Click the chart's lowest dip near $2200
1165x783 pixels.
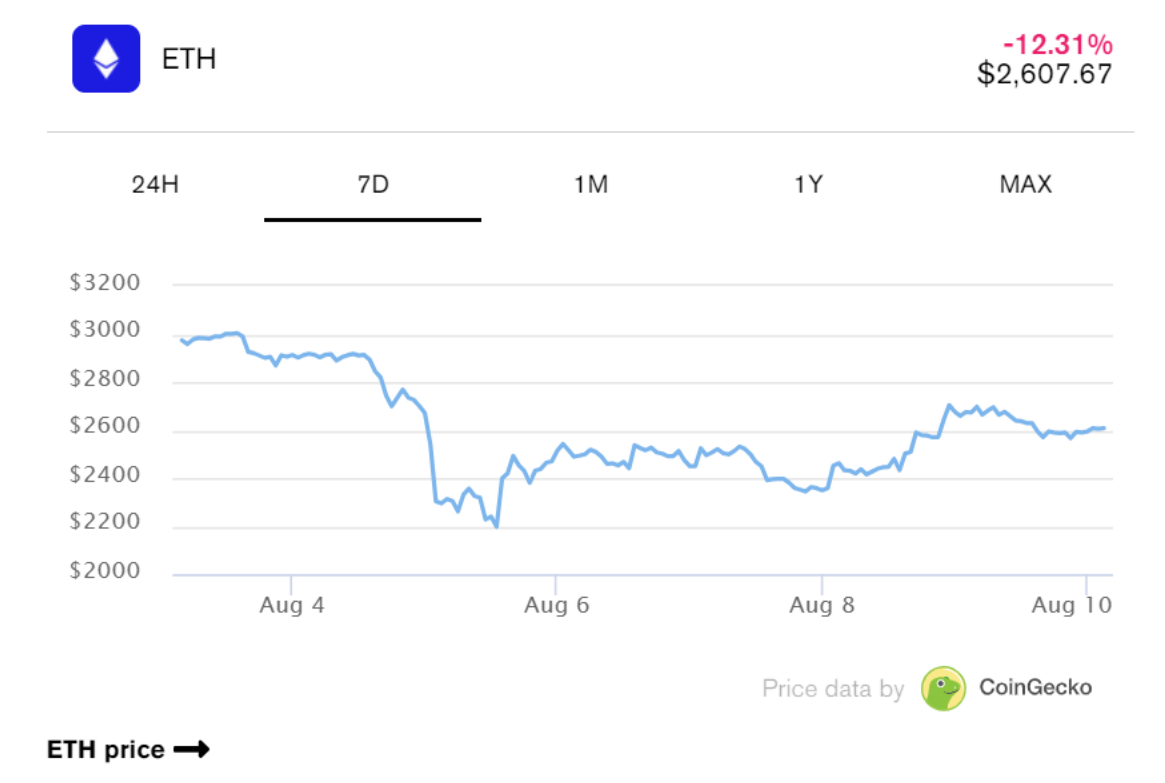(496, 526)
